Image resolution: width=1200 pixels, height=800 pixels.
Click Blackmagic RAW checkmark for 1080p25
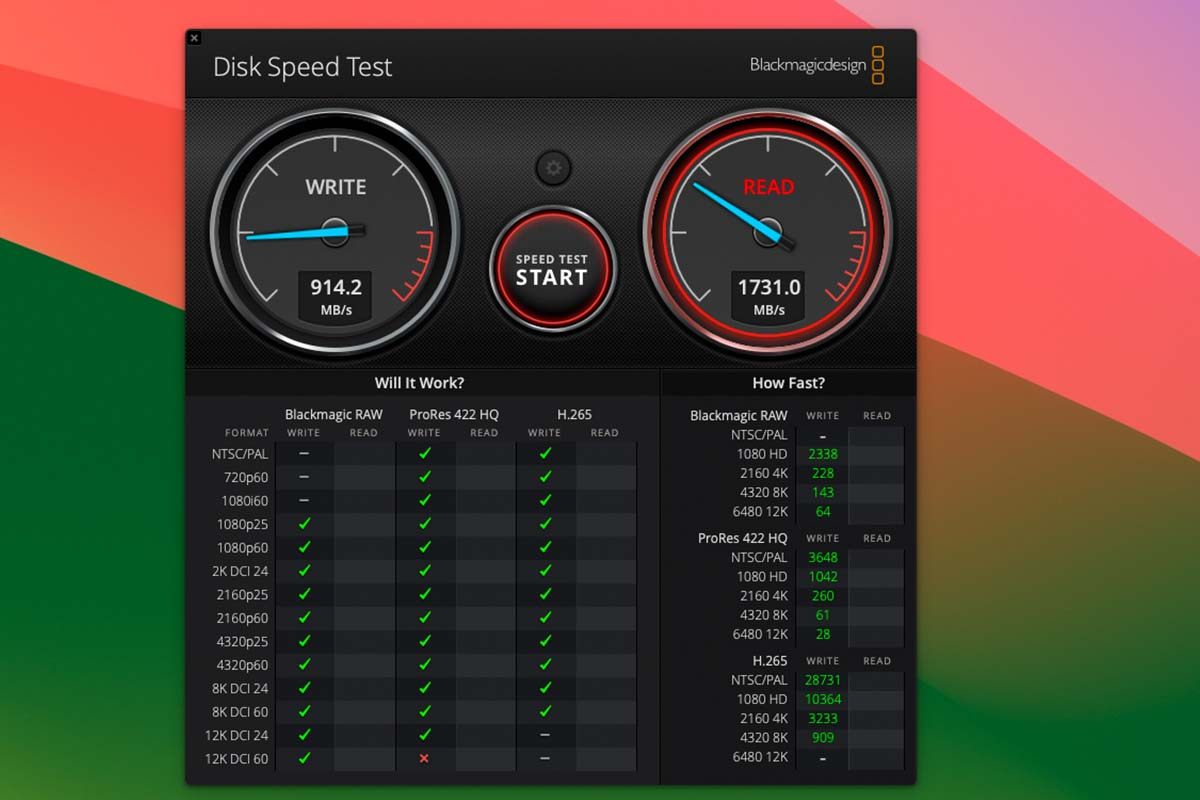304,524
